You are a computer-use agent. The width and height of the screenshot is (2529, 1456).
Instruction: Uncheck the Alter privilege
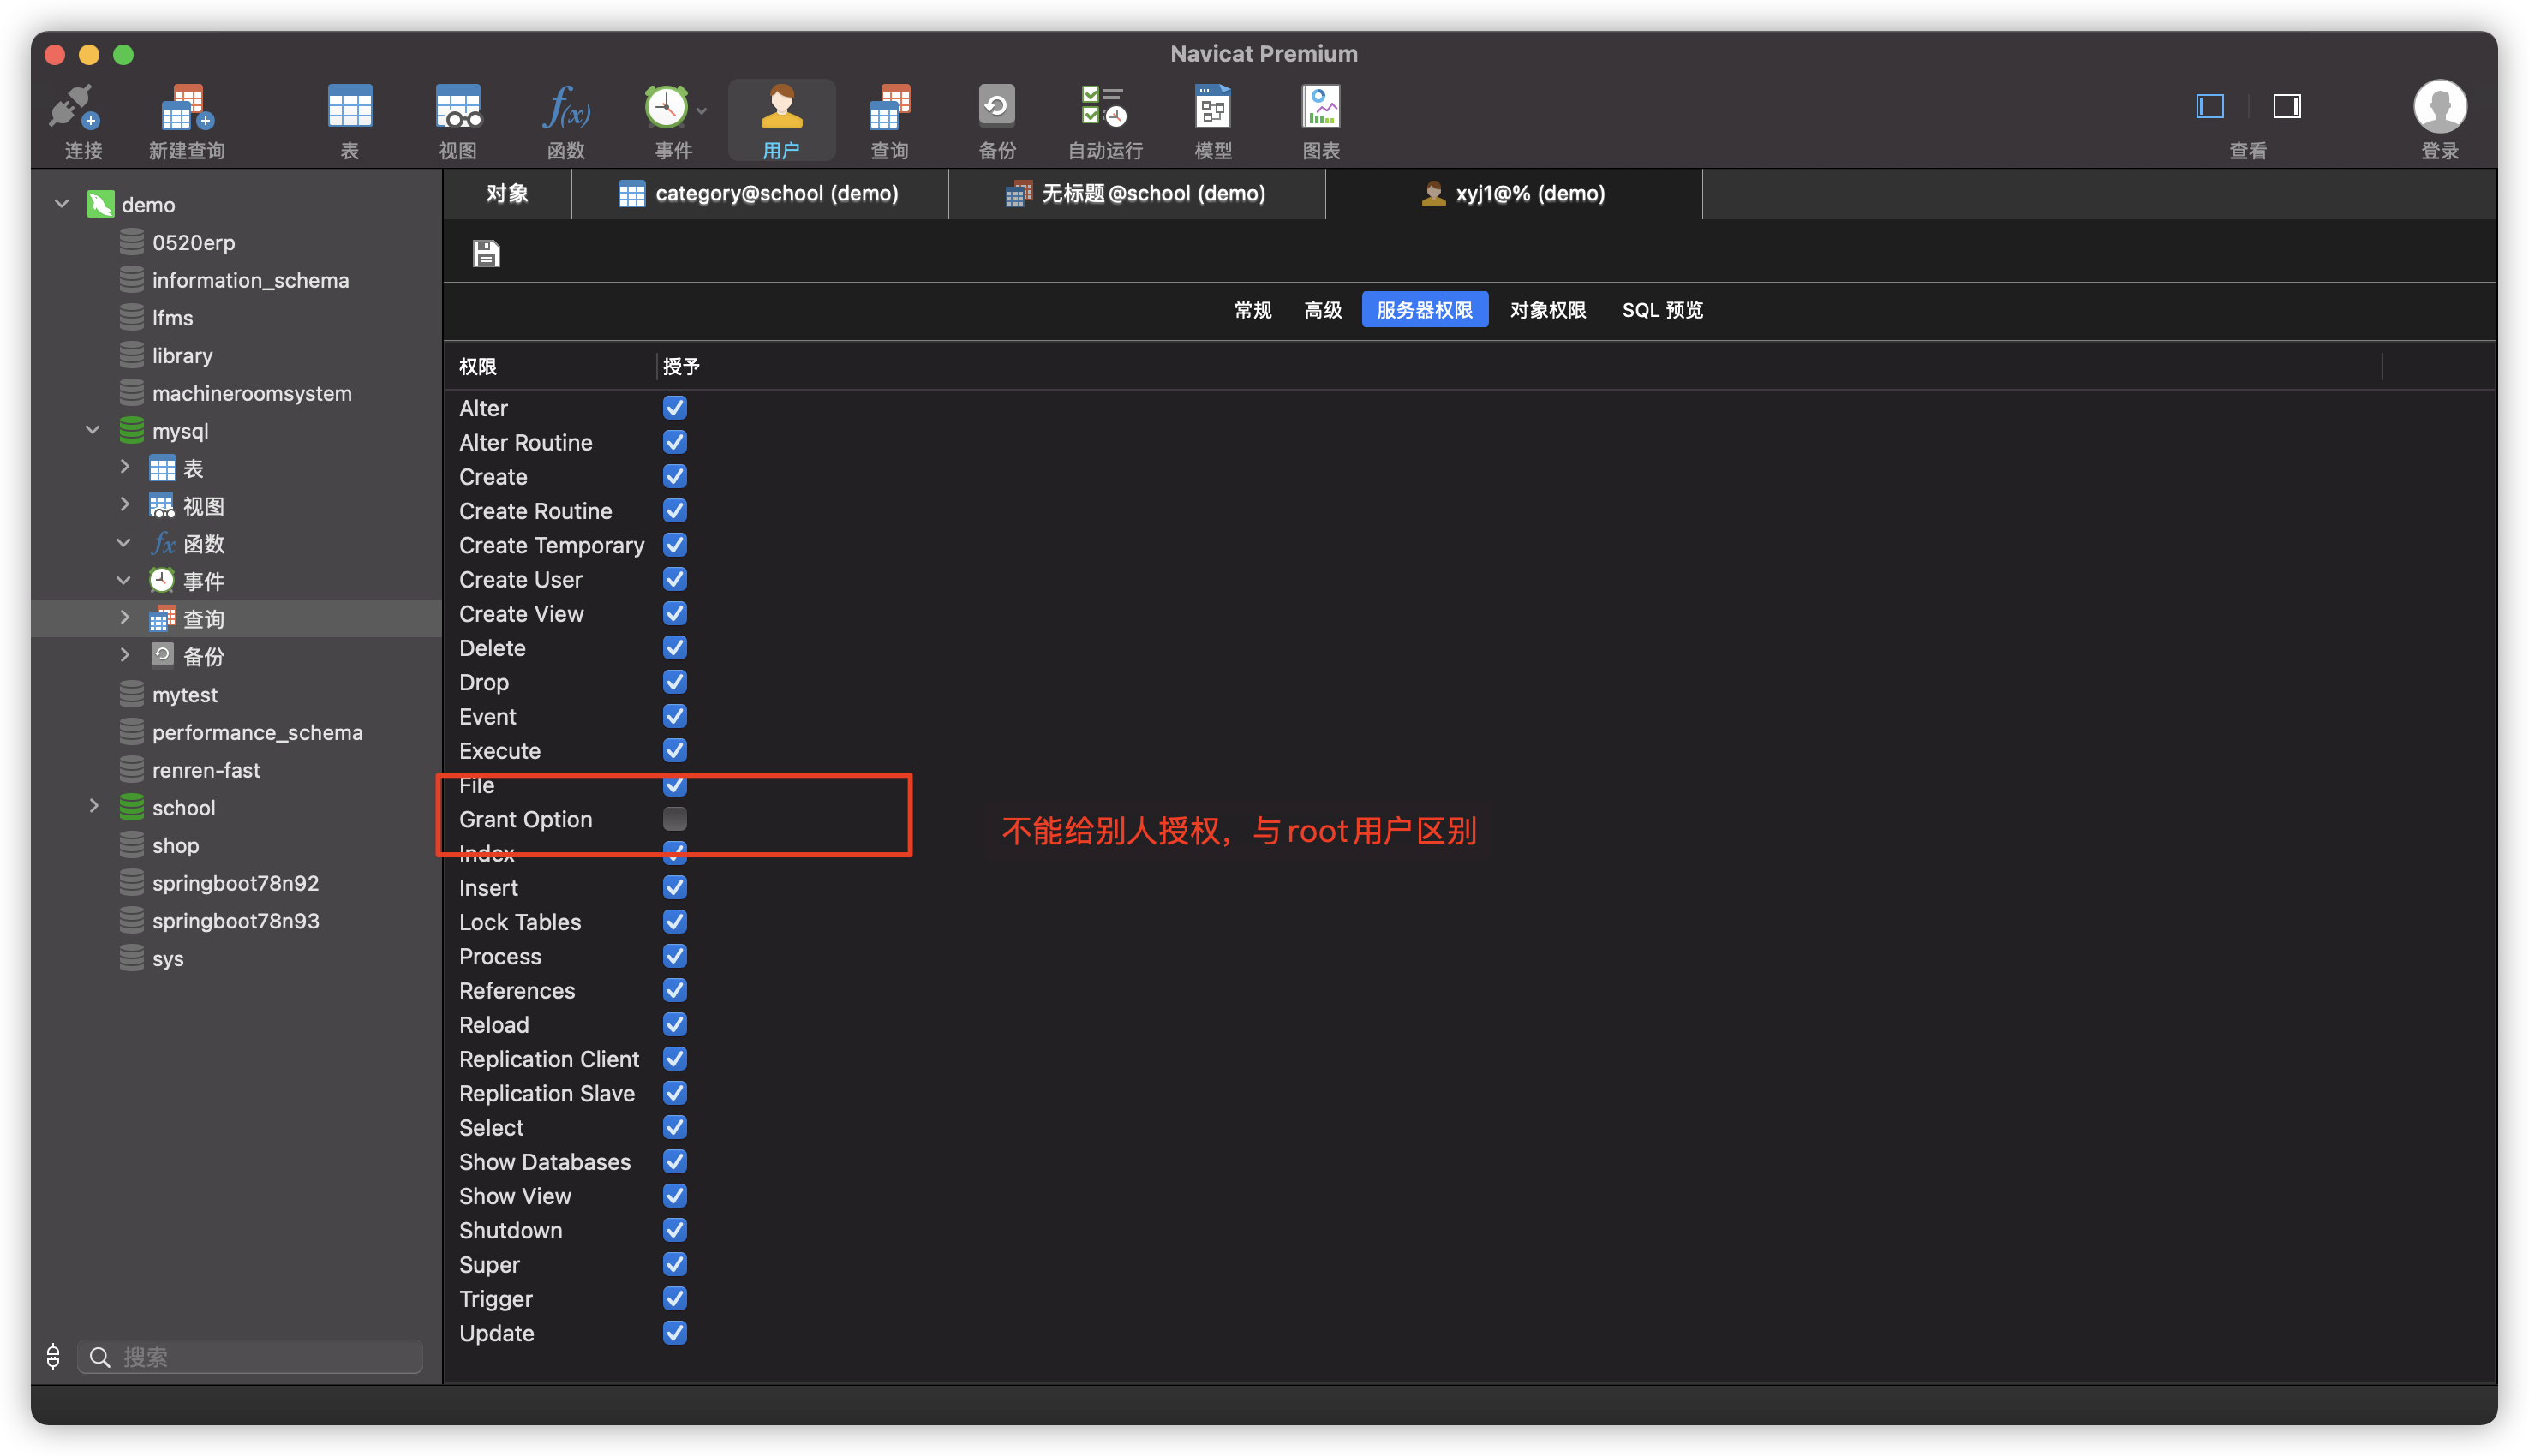[675, 407]
